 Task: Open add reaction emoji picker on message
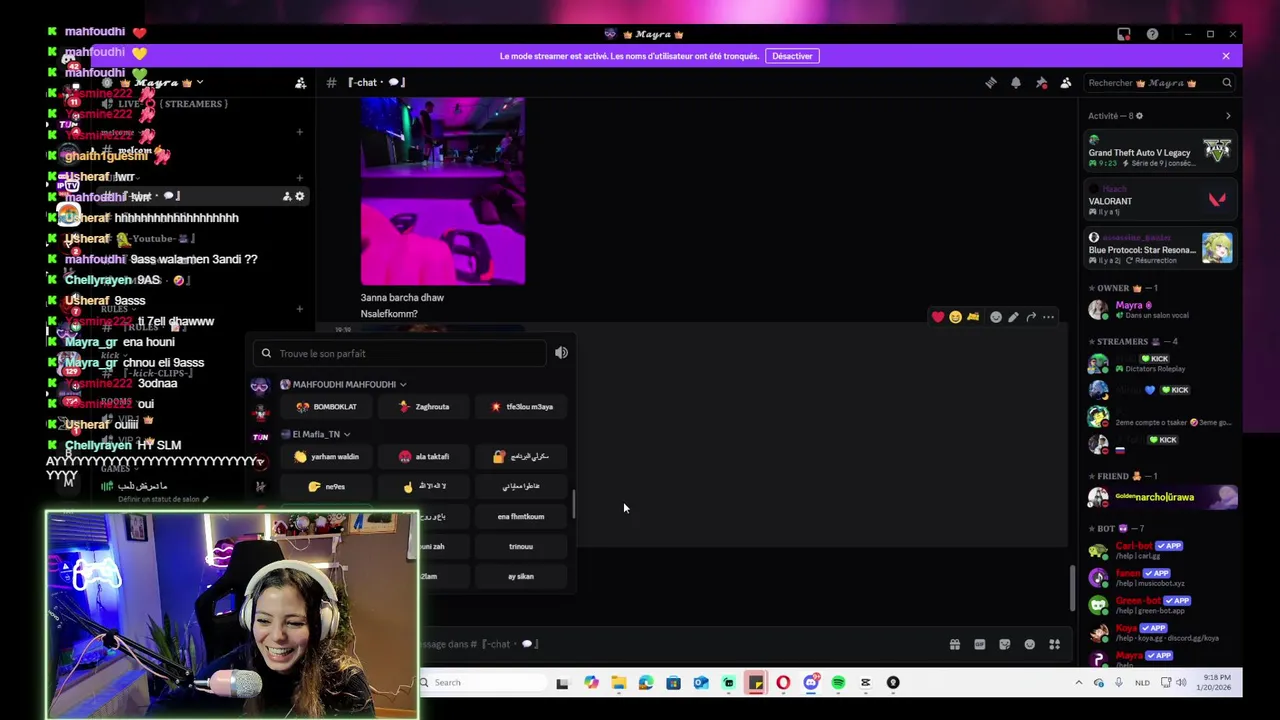996,317
